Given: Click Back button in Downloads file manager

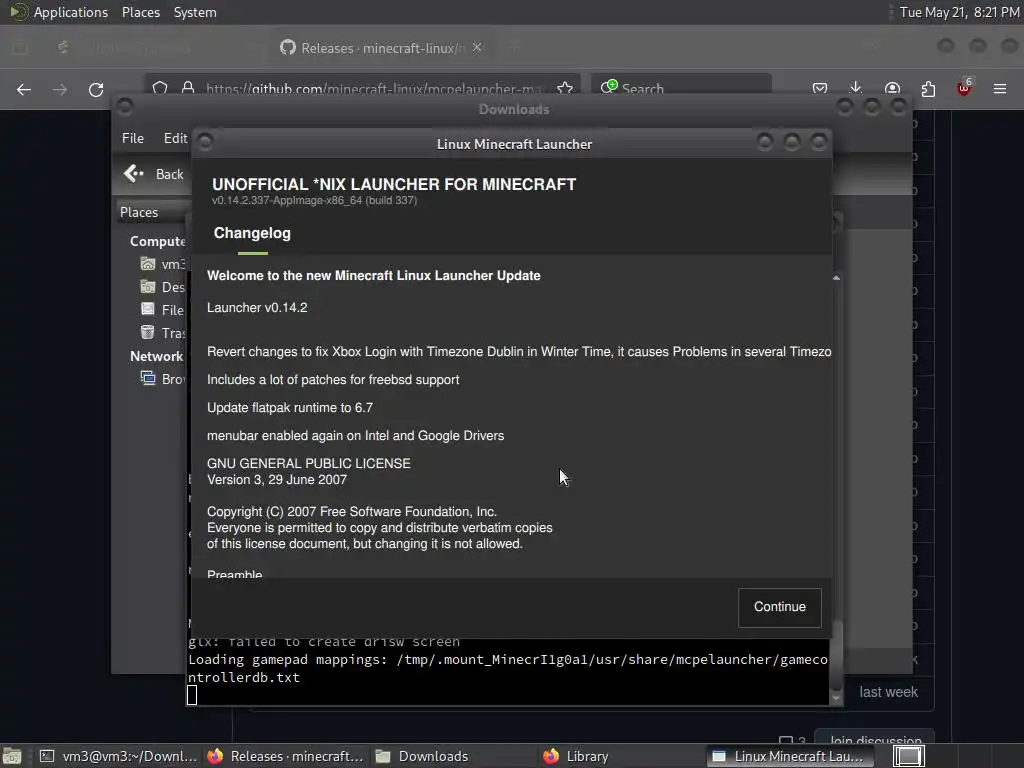Looking at the screenshot, I should pyautogui.click(x=154, y=174).
